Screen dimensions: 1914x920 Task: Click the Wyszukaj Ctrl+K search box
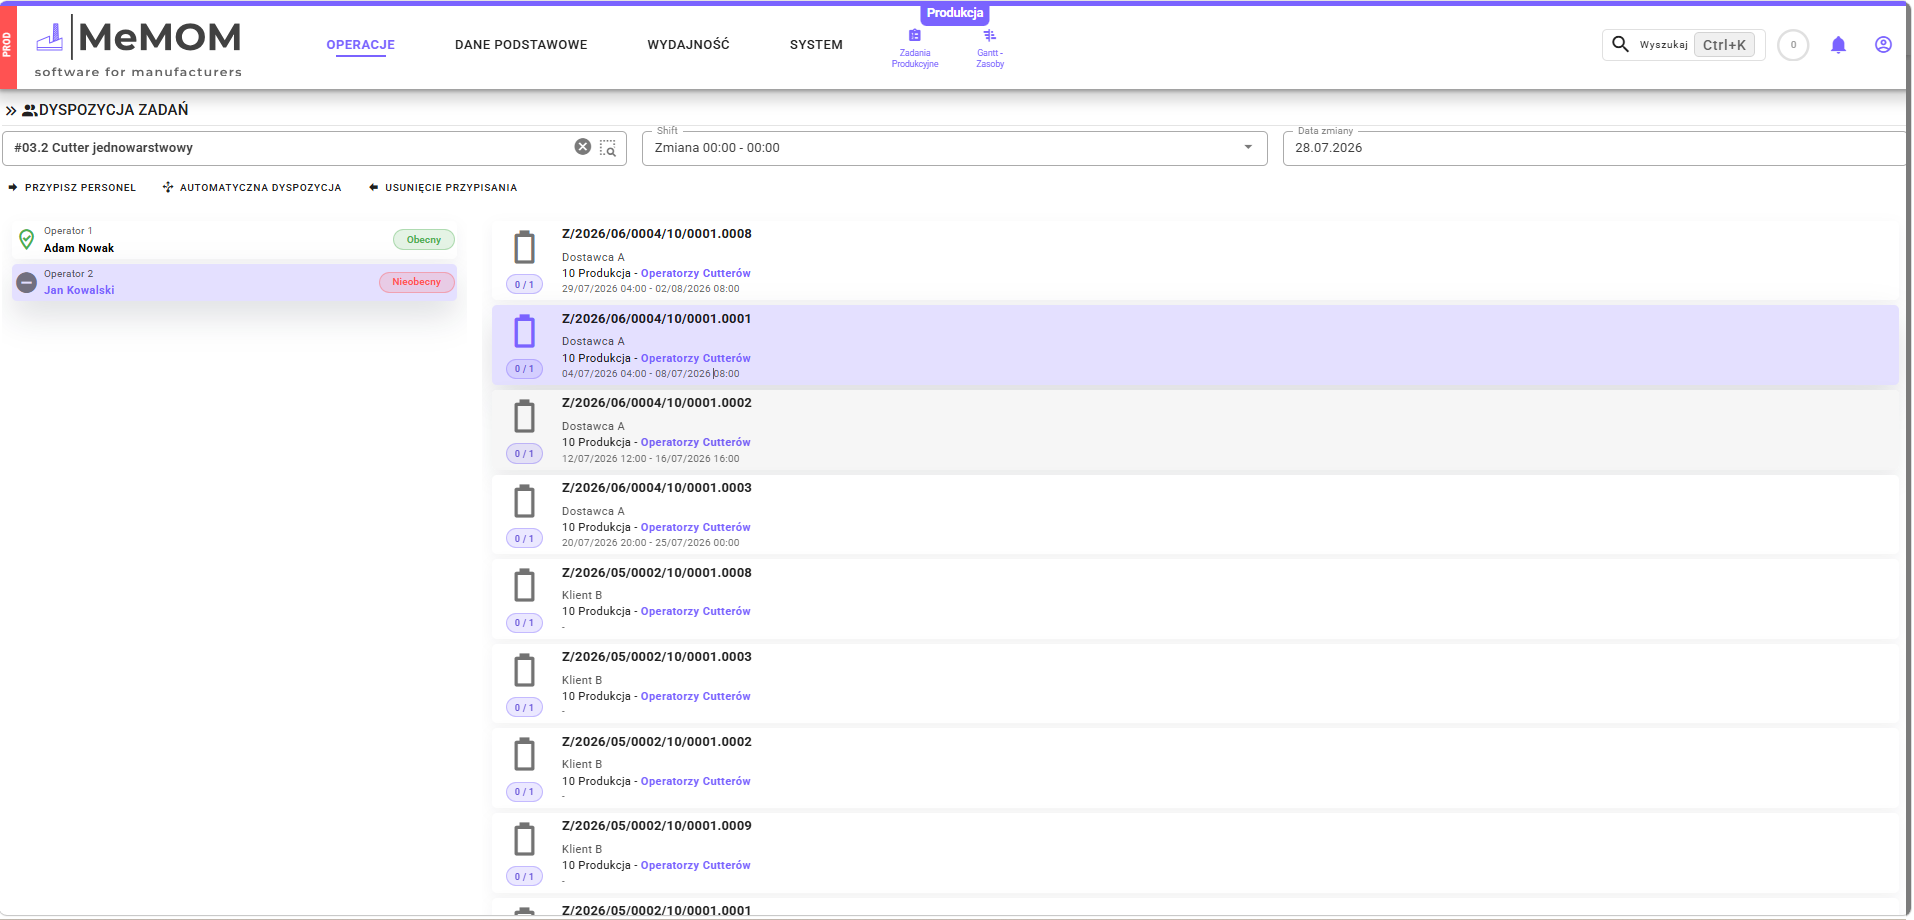tap(1684, 45)
